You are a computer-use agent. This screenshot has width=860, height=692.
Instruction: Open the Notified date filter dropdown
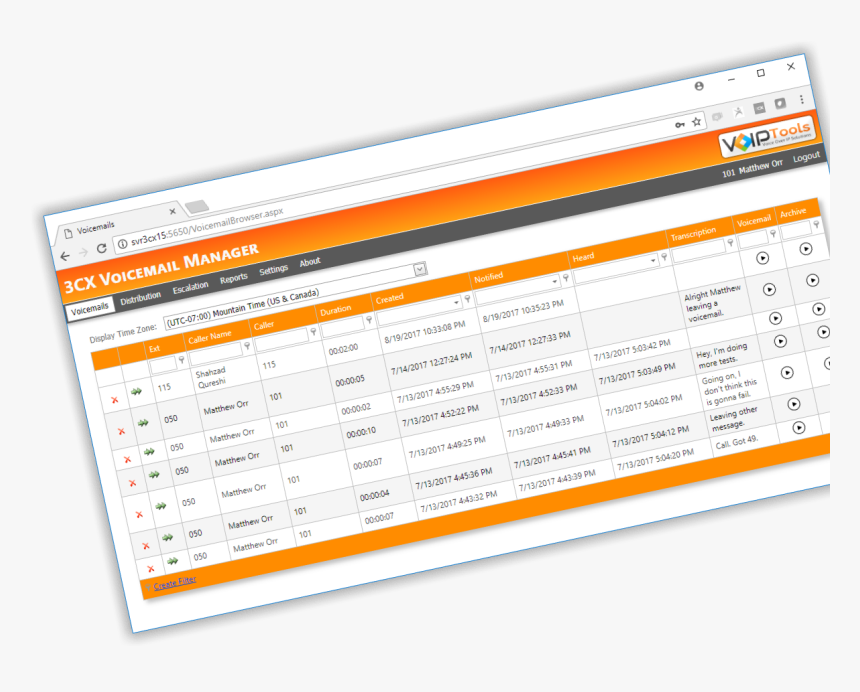555,281
